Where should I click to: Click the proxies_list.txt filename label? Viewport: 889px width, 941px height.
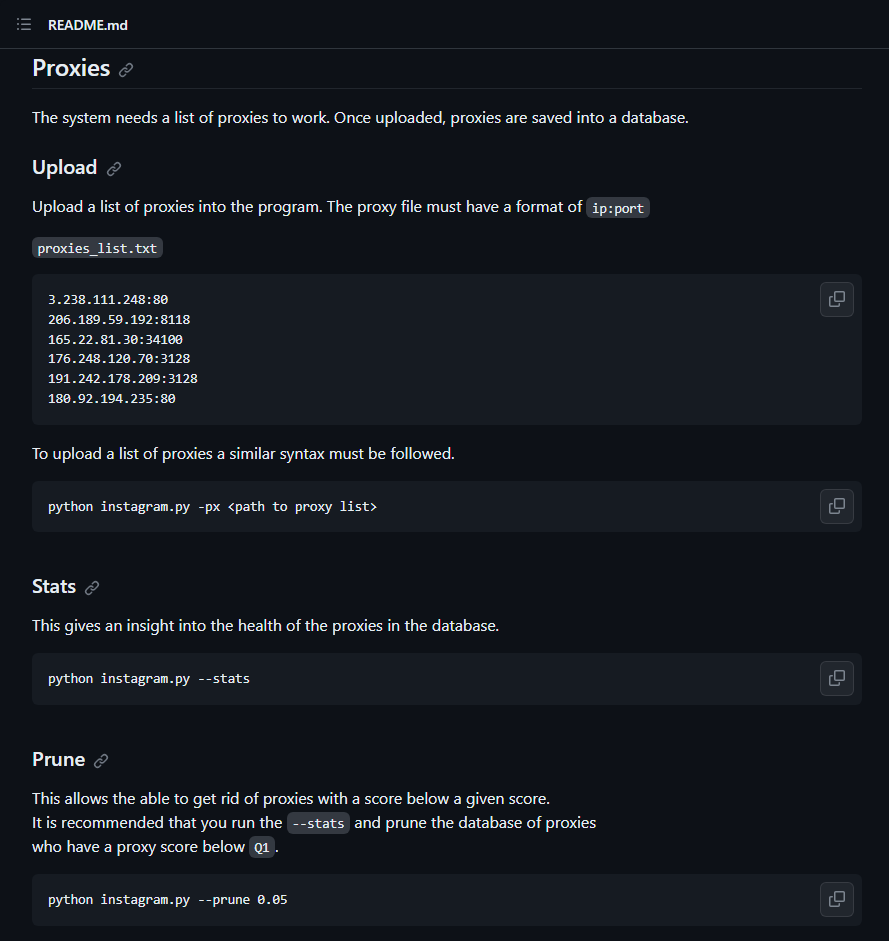tap(97, 248)
